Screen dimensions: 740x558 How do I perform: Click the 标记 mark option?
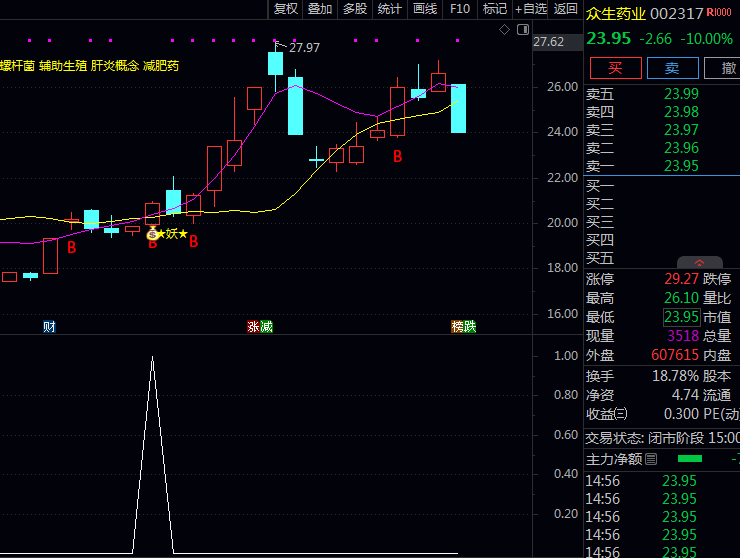point(495,8)
